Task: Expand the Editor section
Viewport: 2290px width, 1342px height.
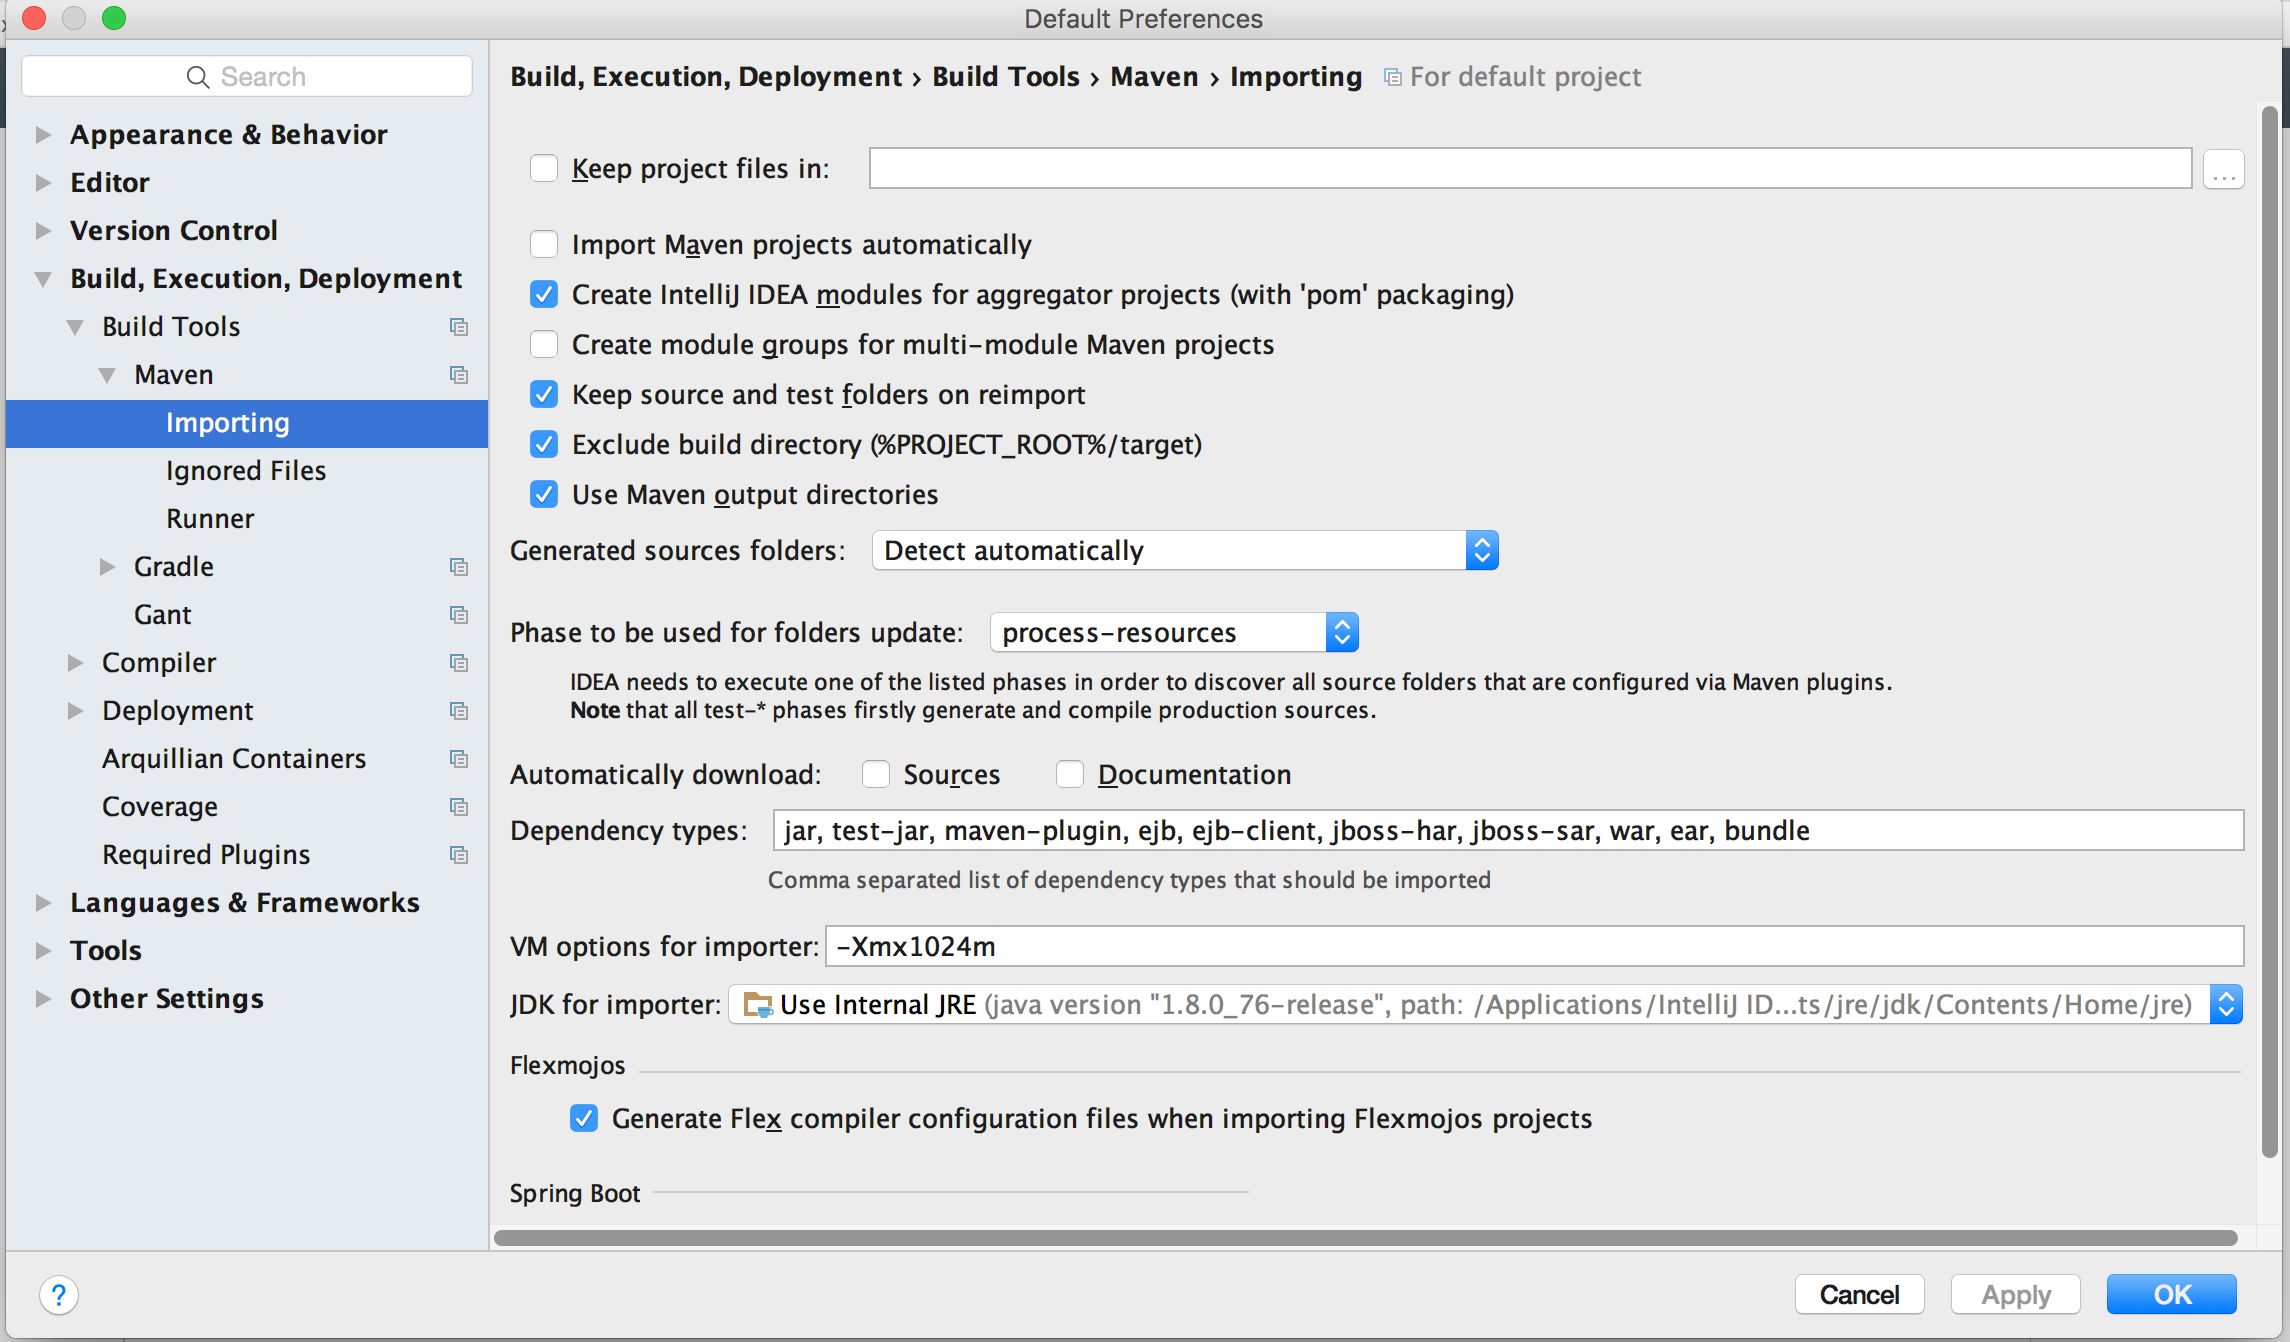Action: click(43, 183)
